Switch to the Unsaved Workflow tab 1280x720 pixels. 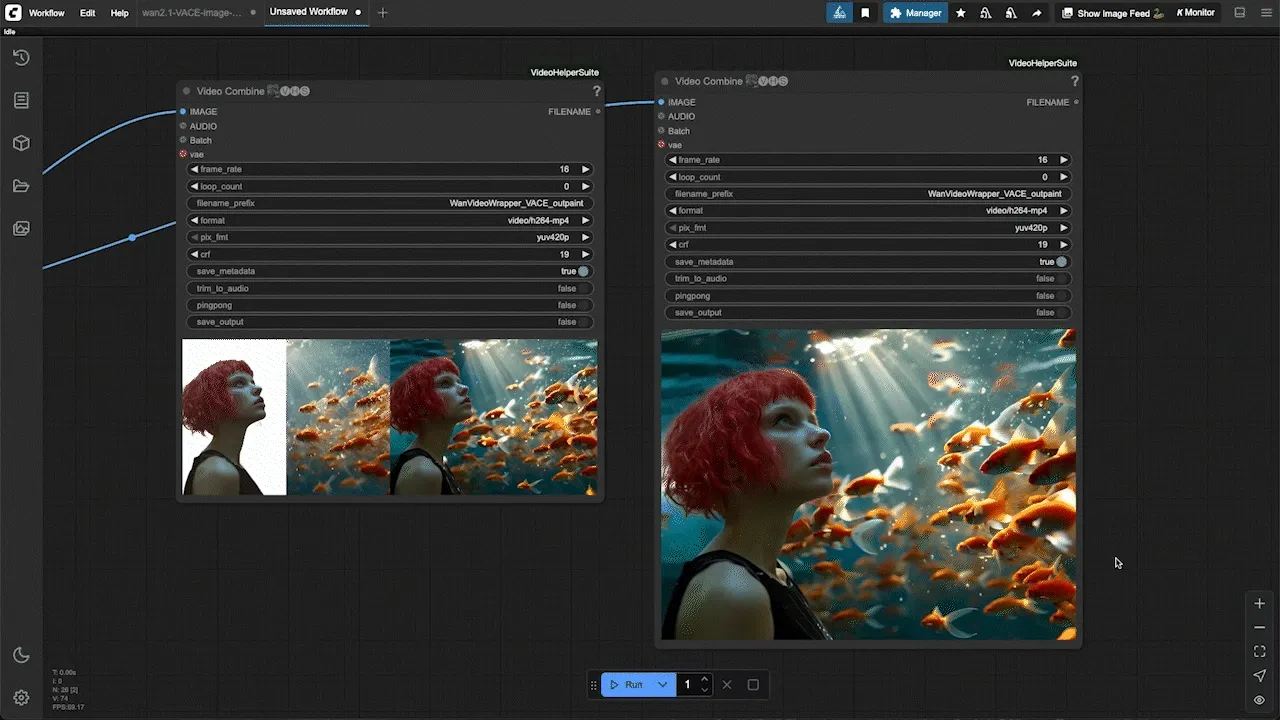[309, 12]
